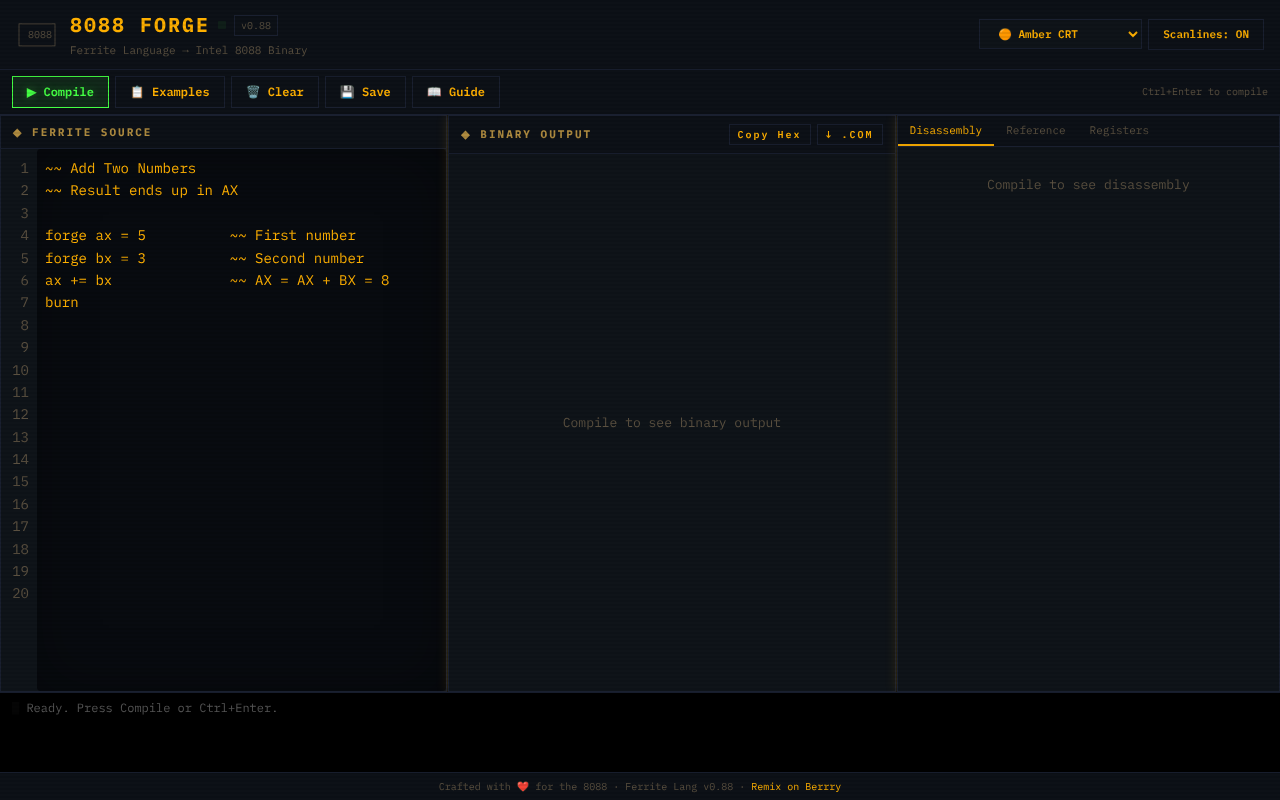The width and height of the screenshot is (1280, 800).
Task: Click the diamond icon beside FERRITE SOURCE
Action: [x=17, y=133]
